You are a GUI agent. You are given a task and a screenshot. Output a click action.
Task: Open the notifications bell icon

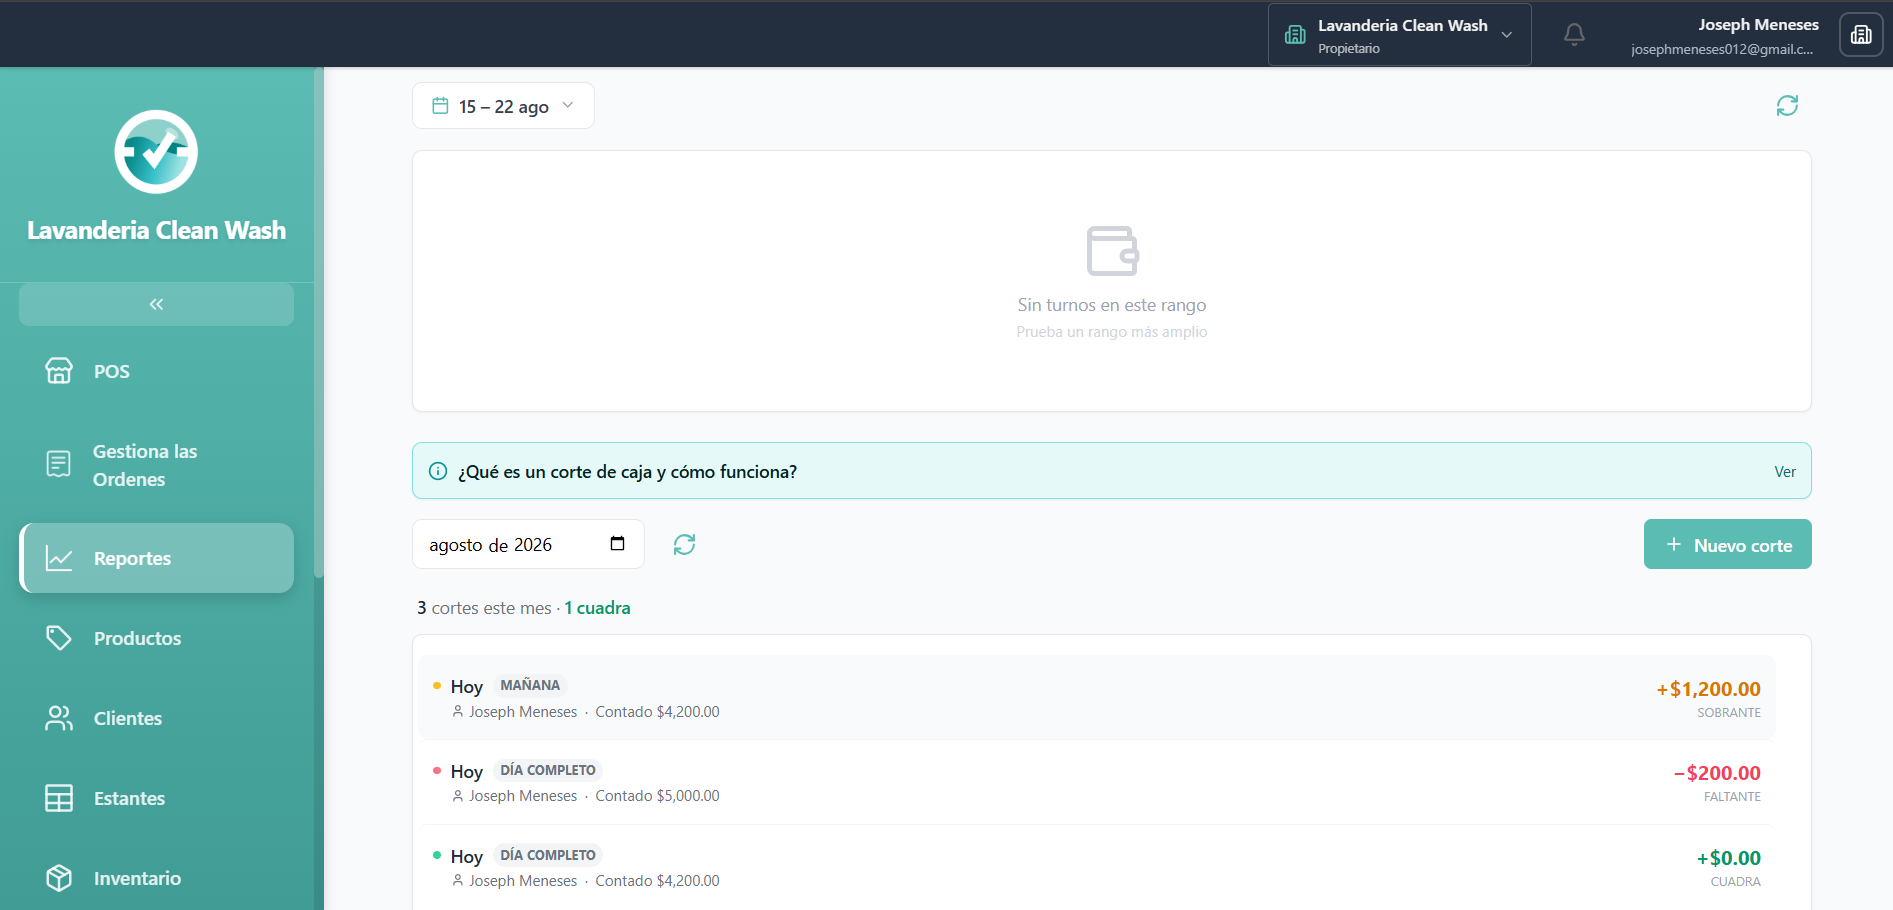1574,35
